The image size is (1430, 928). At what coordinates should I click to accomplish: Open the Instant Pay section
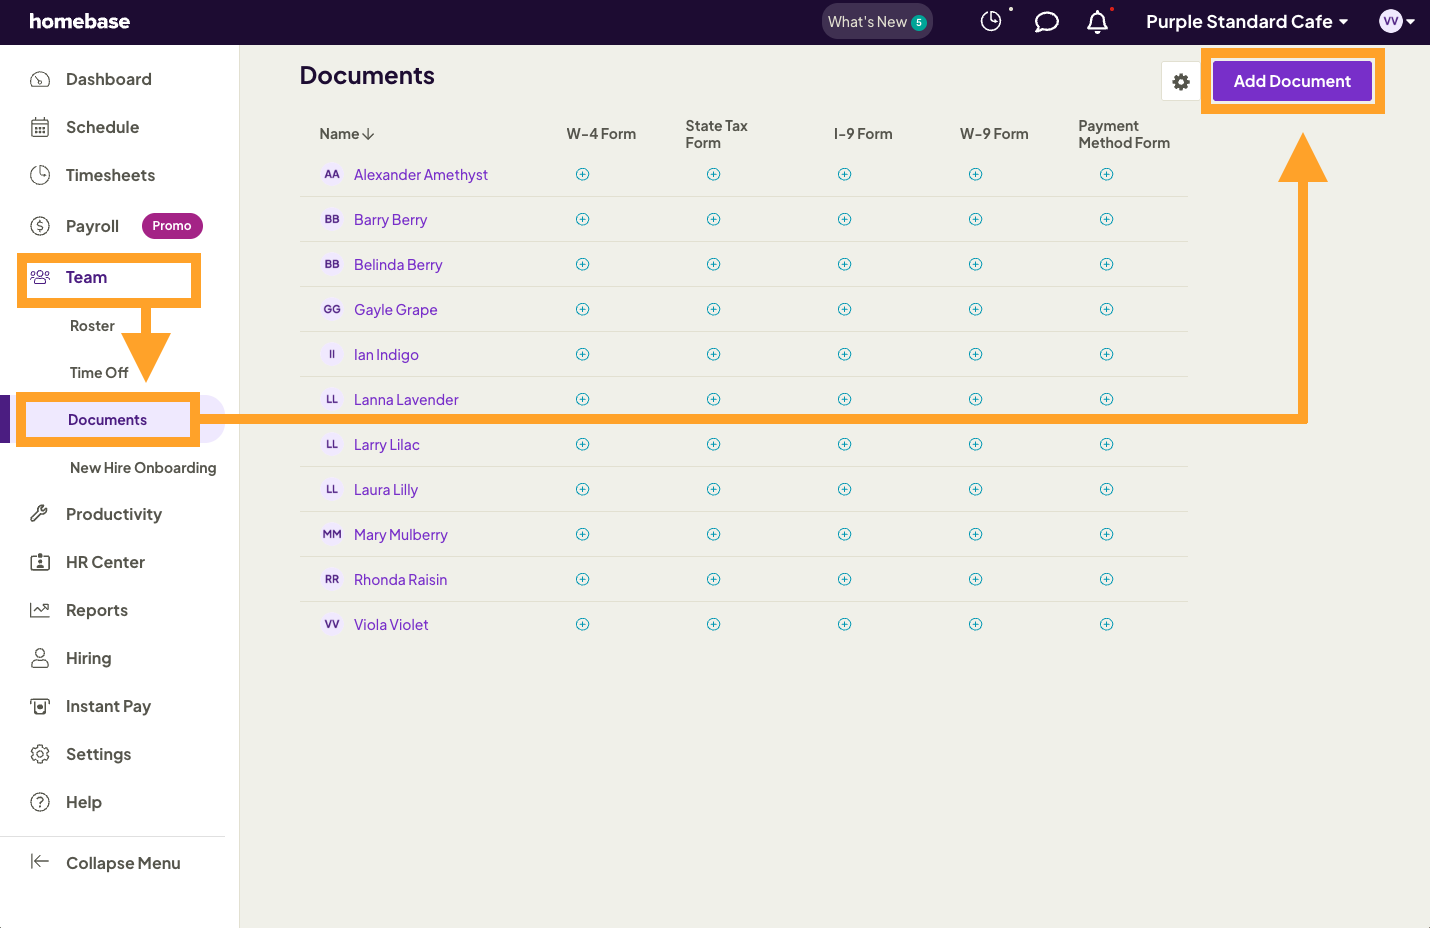[x=109, y=706]
